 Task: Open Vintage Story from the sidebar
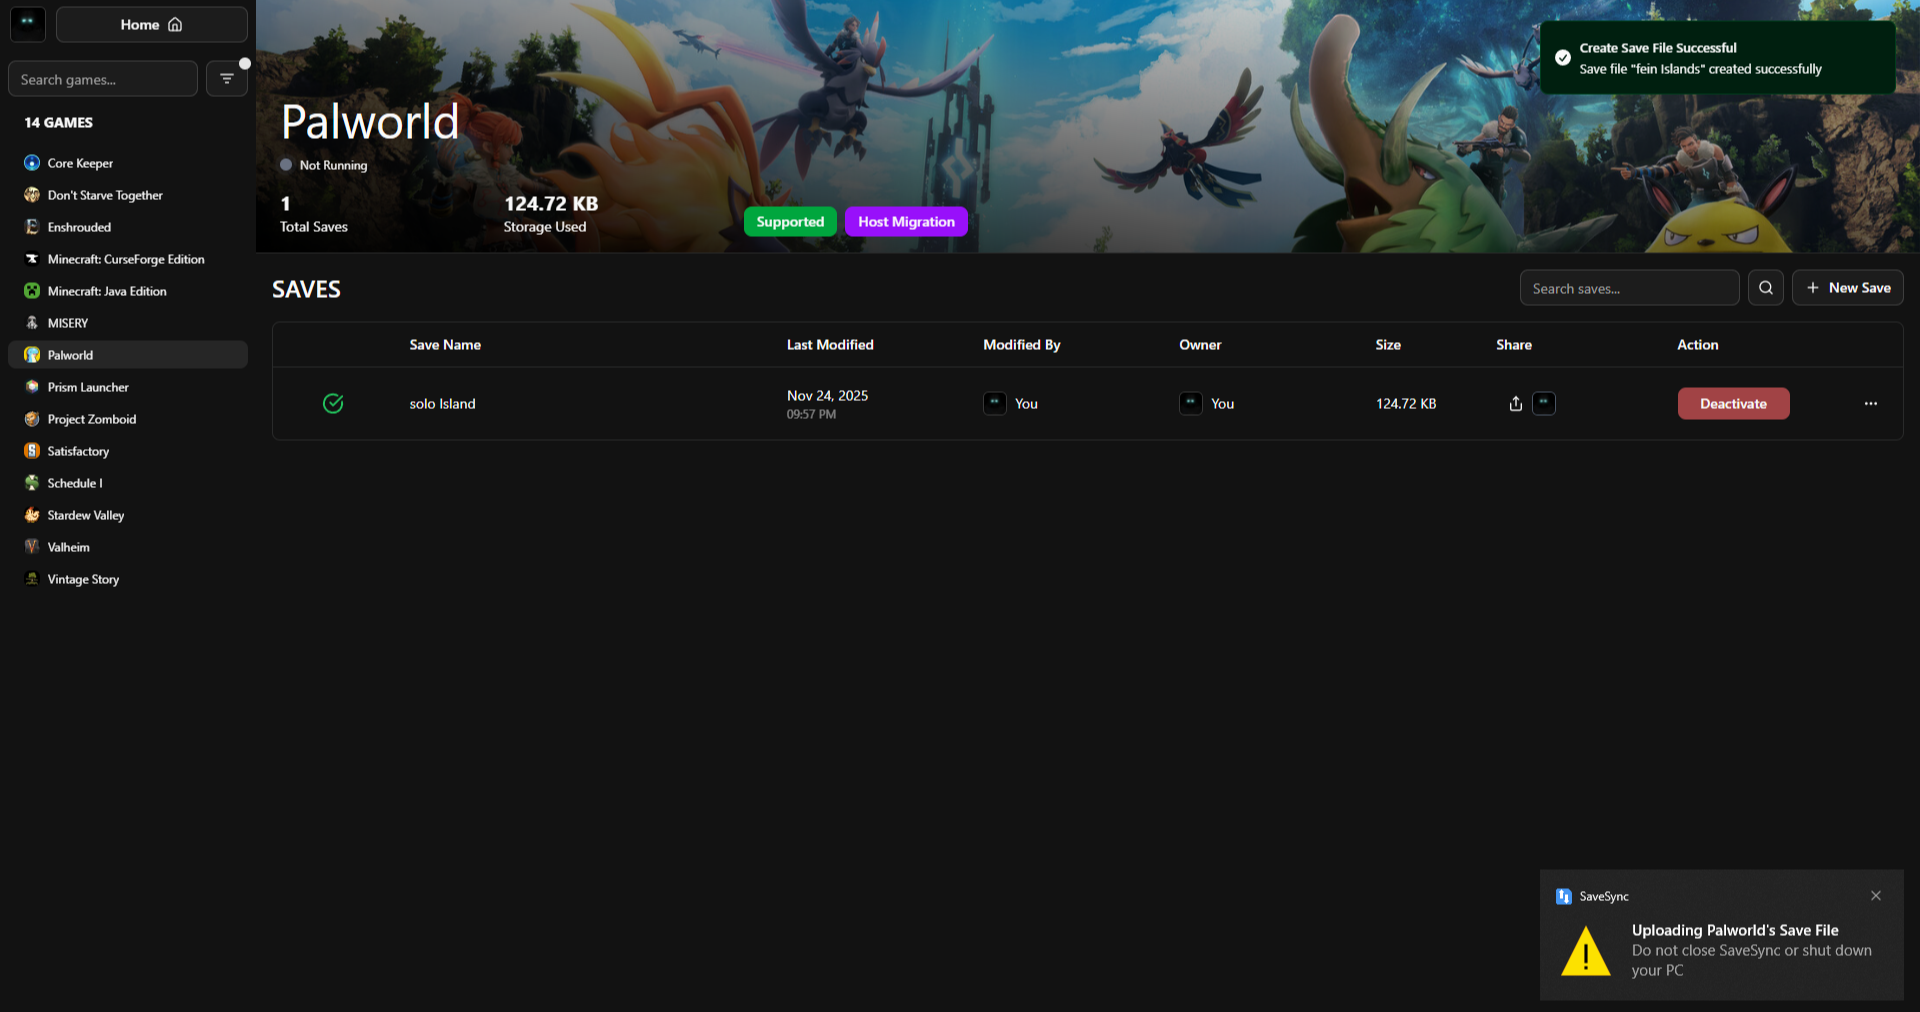(x=128, y=579)
